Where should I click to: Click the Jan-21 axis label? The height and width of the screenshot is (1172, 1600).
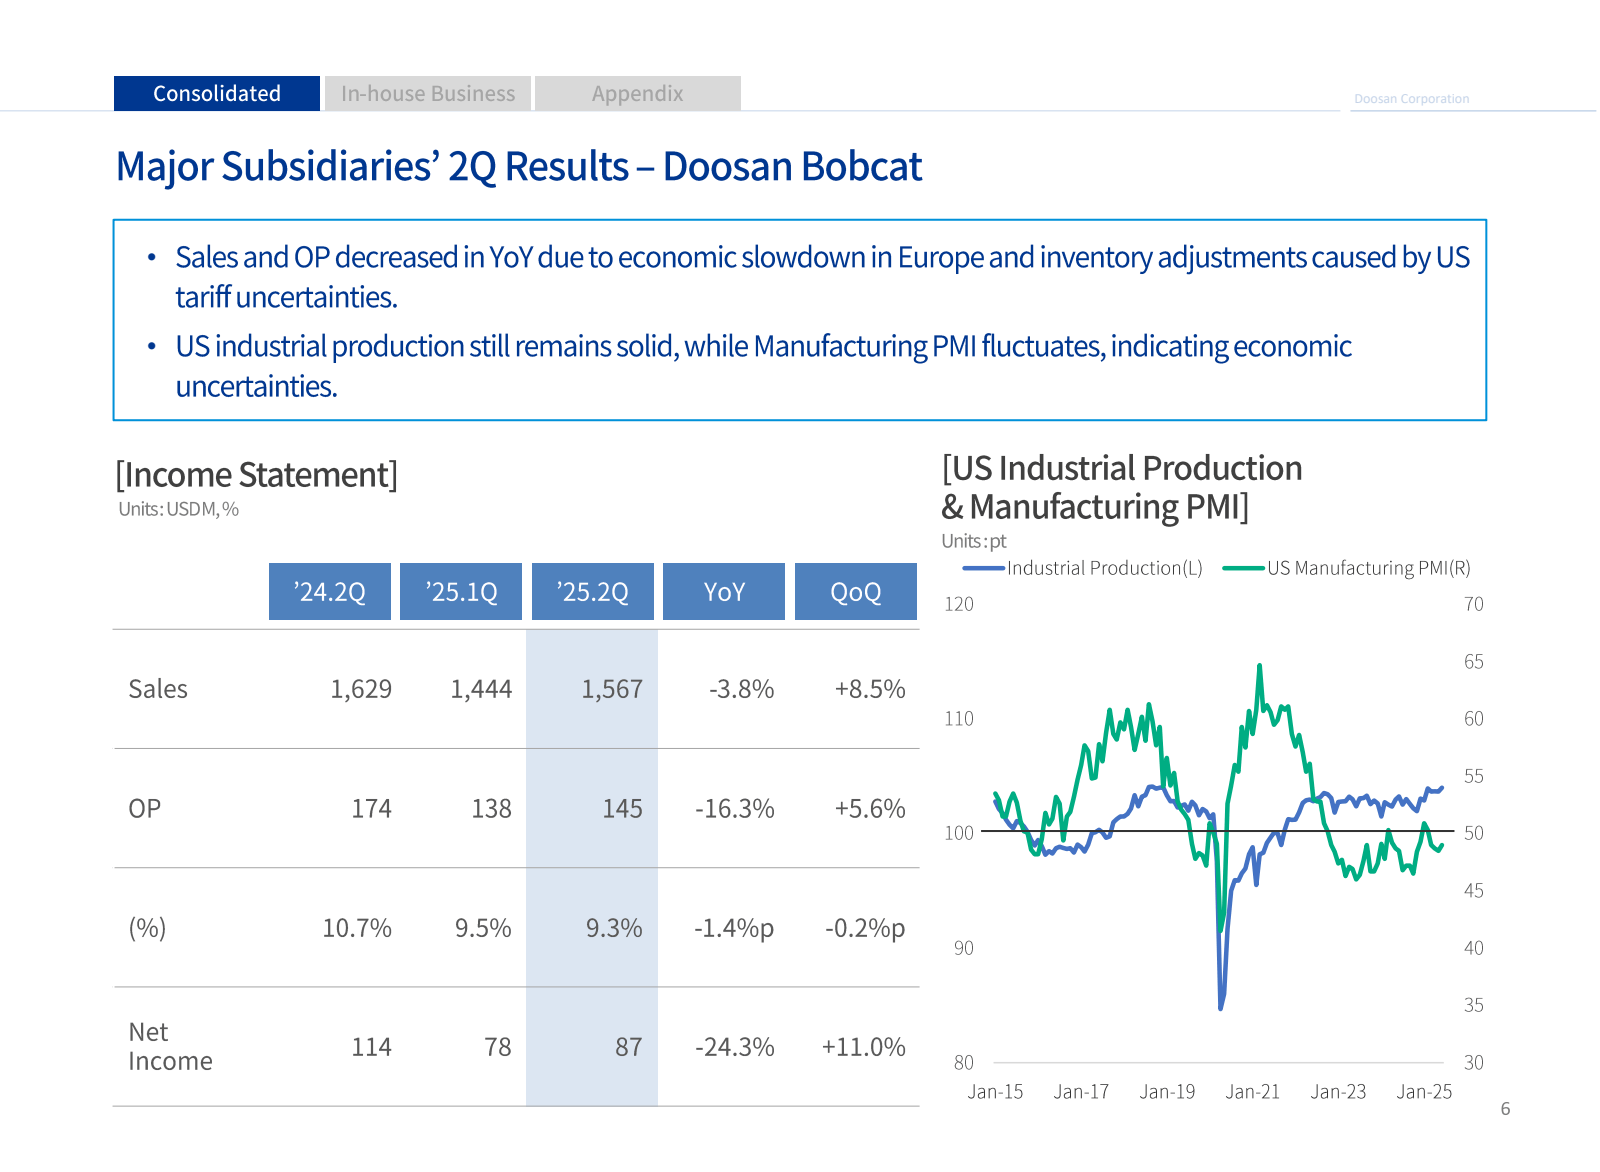click(x=1253, y=1092)
